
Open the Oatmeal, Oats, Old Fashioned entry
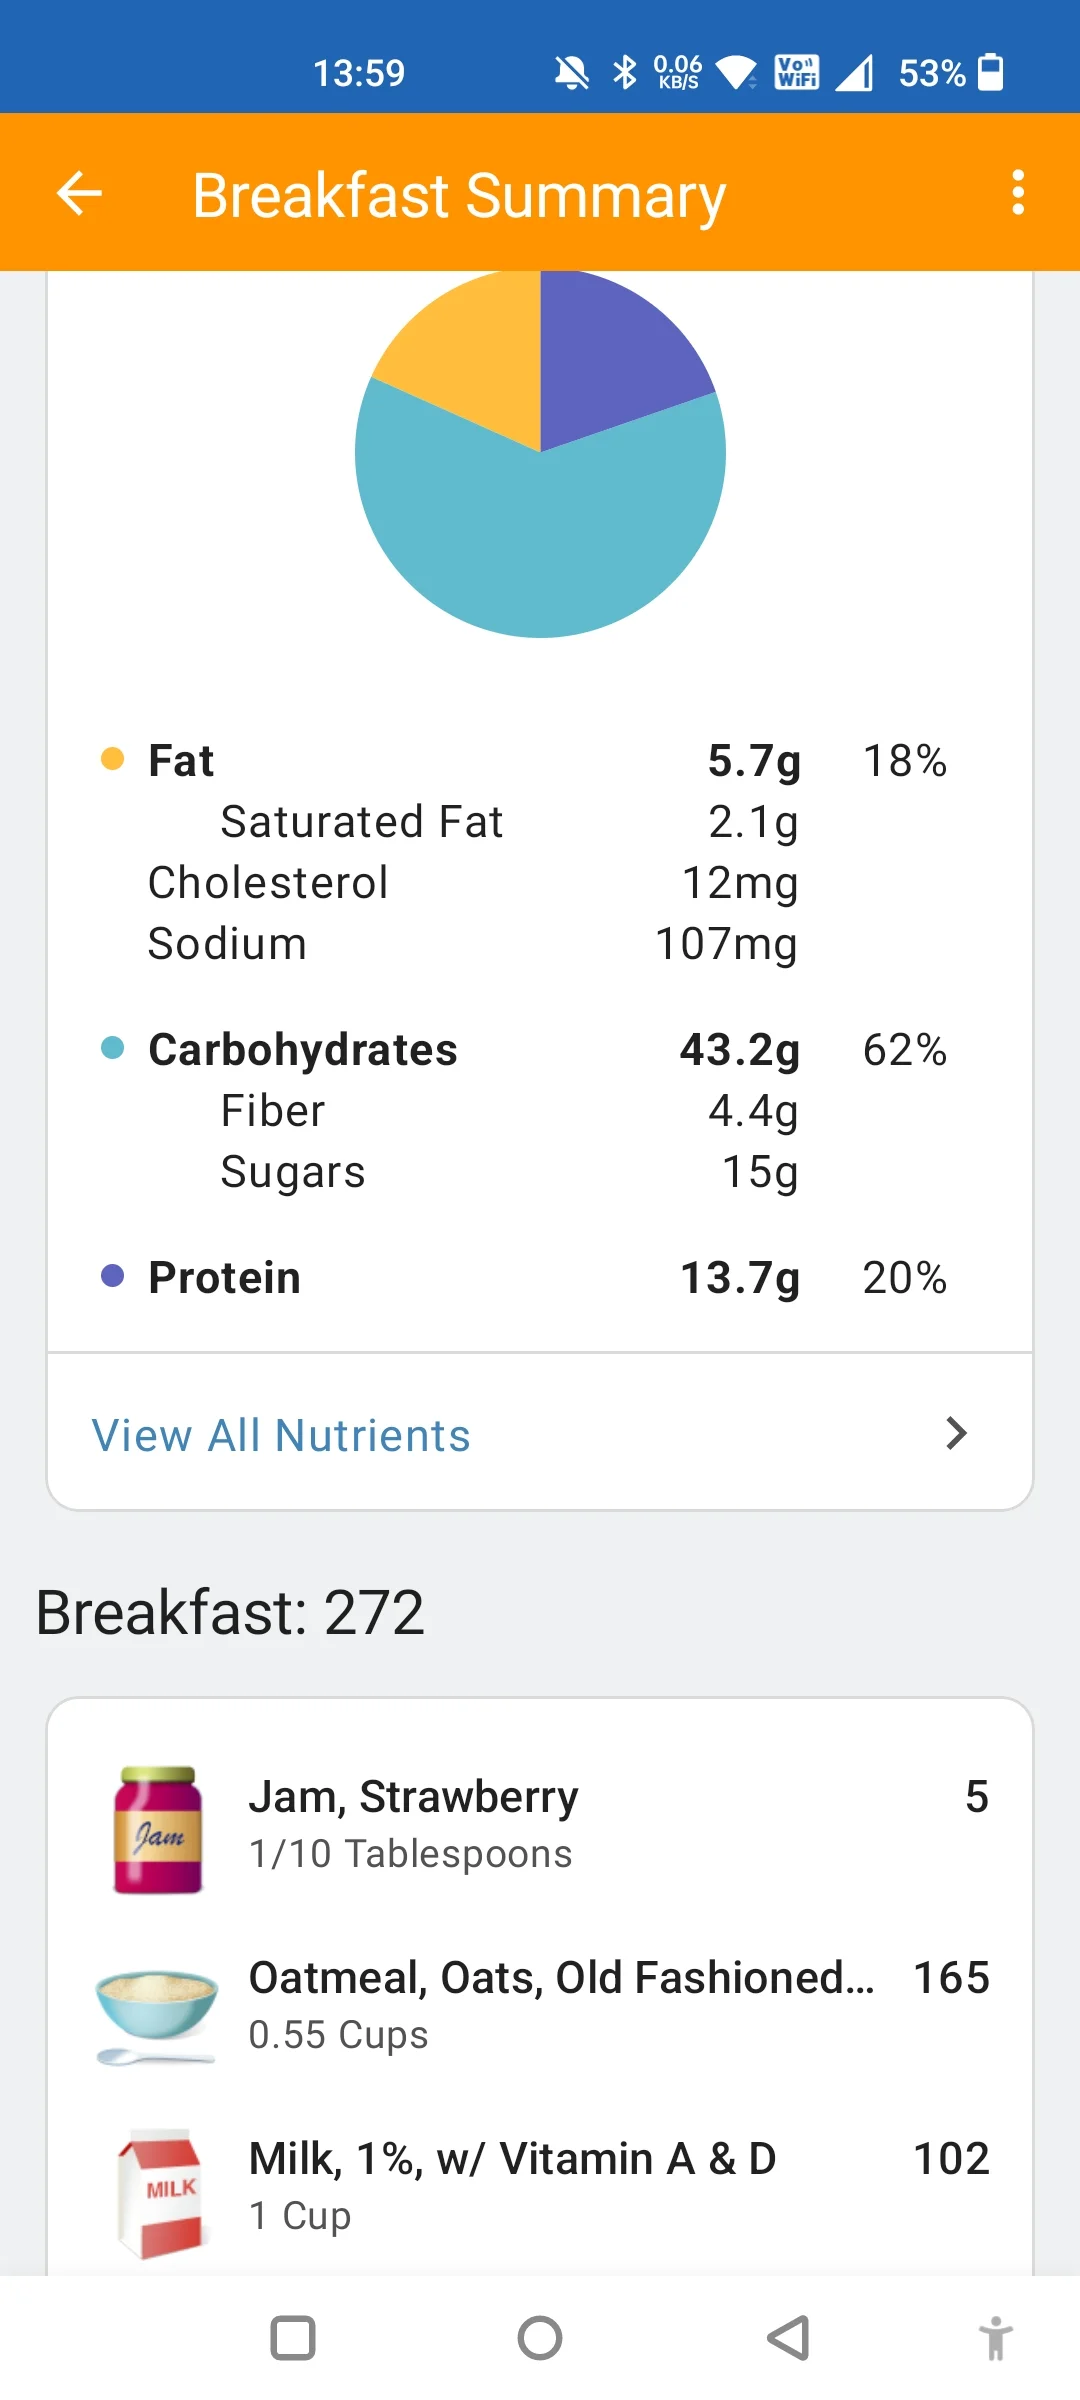[560, 1978]
